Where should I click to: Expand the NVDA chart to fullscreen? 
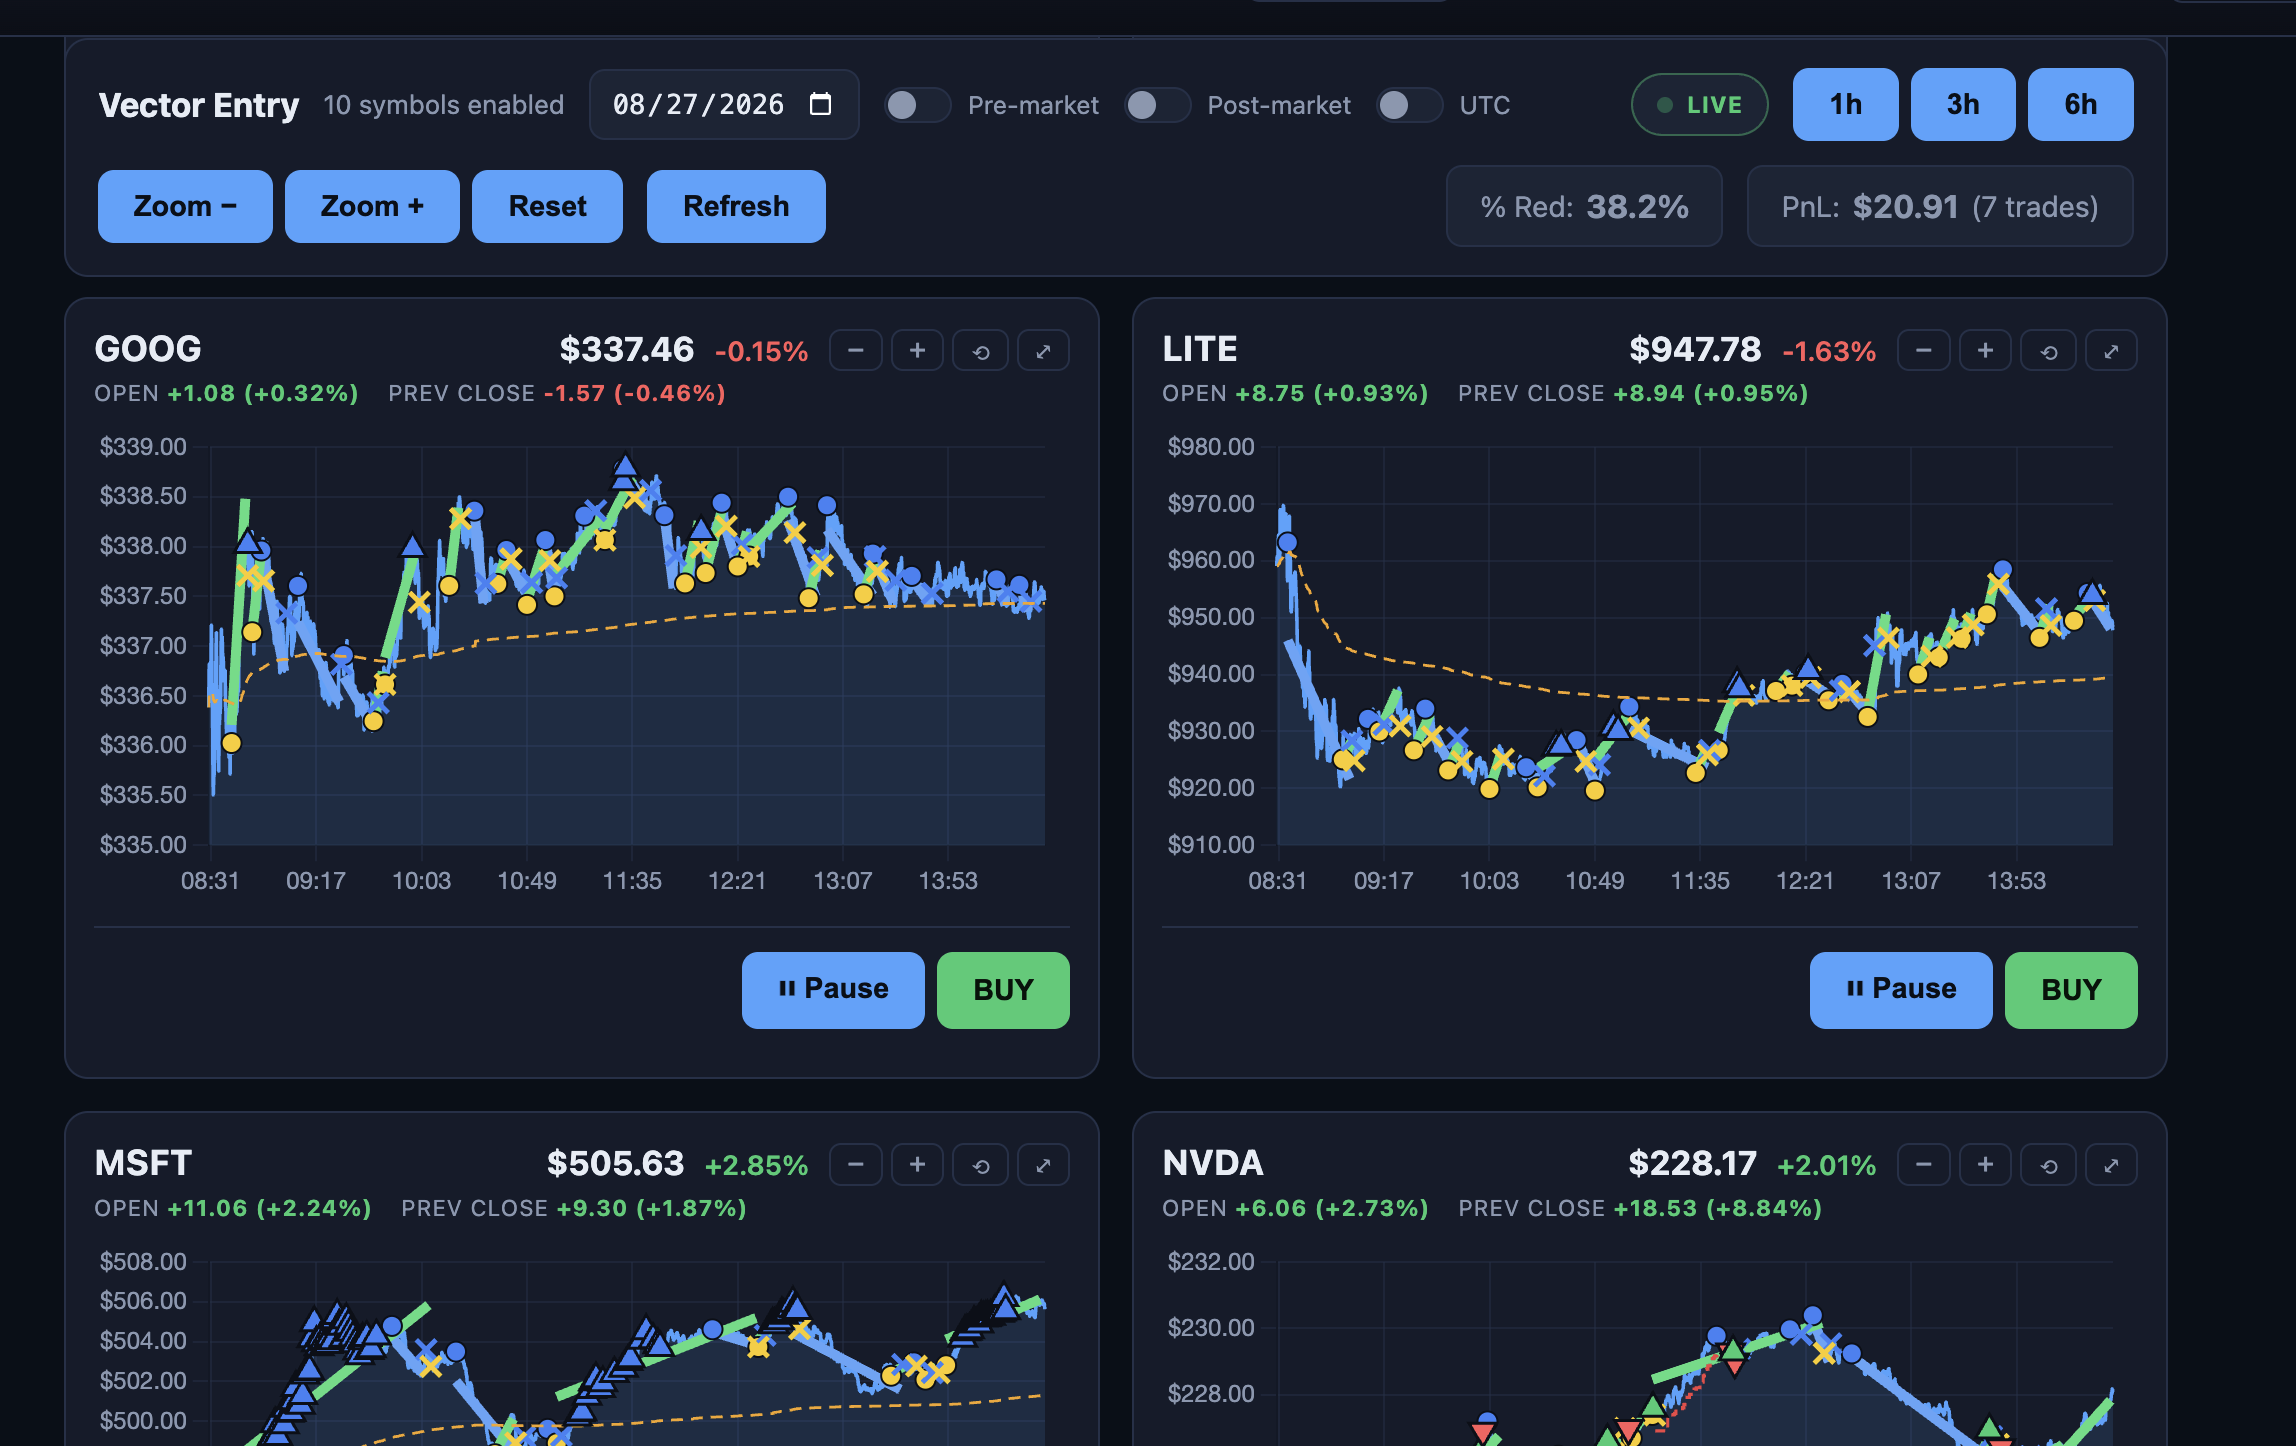[2111, 1165]
